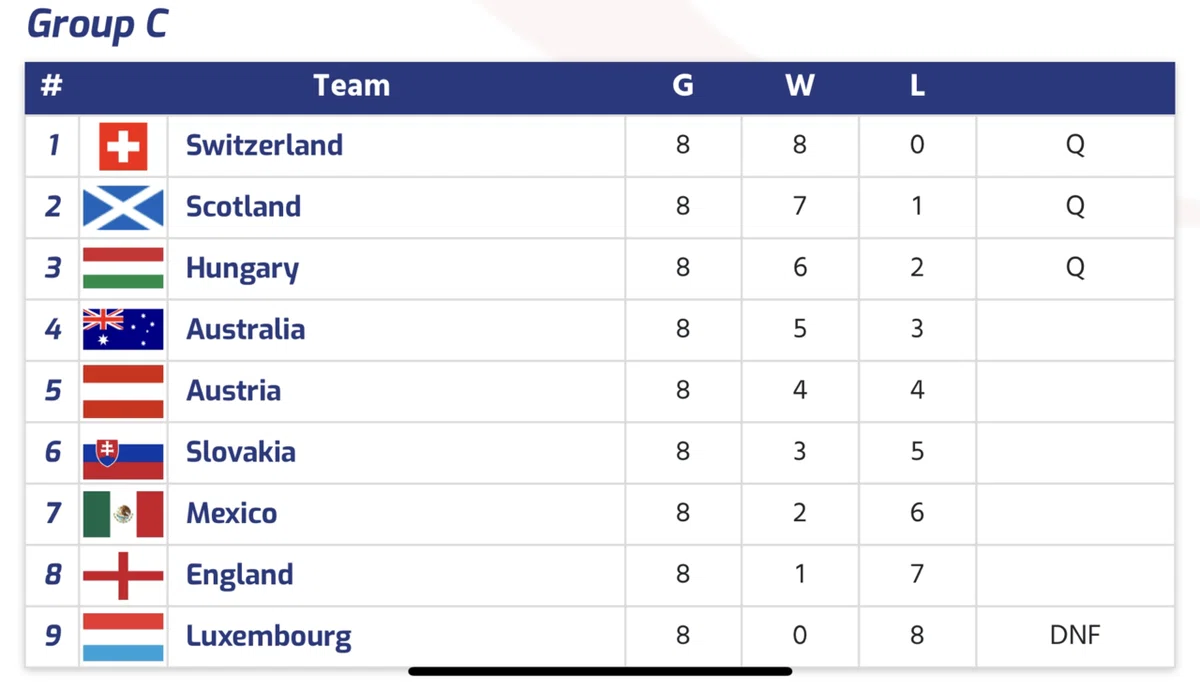Viewport: 1200px width, 690px height.
Task: Click the G games column header
Action: [682, 86]
